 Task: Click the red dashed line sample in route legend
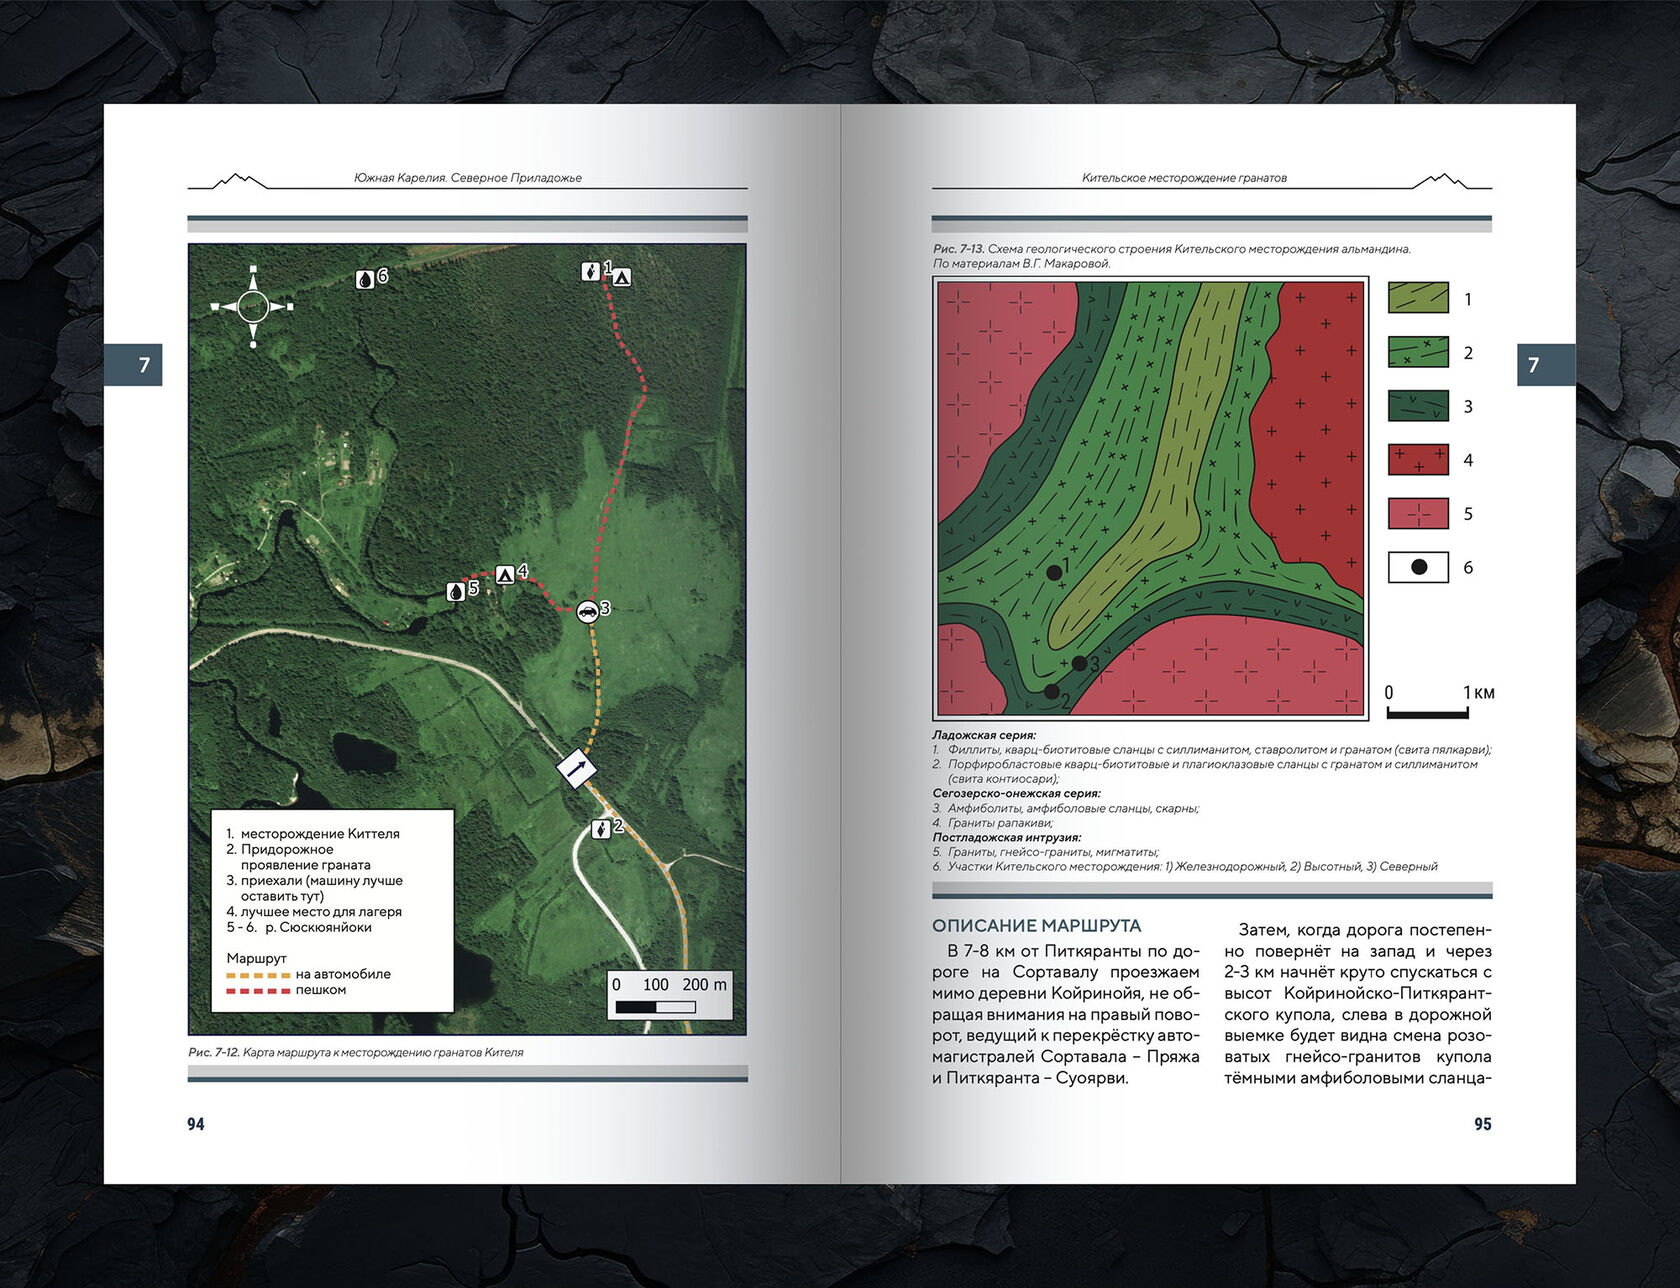(x=258, y=991)
